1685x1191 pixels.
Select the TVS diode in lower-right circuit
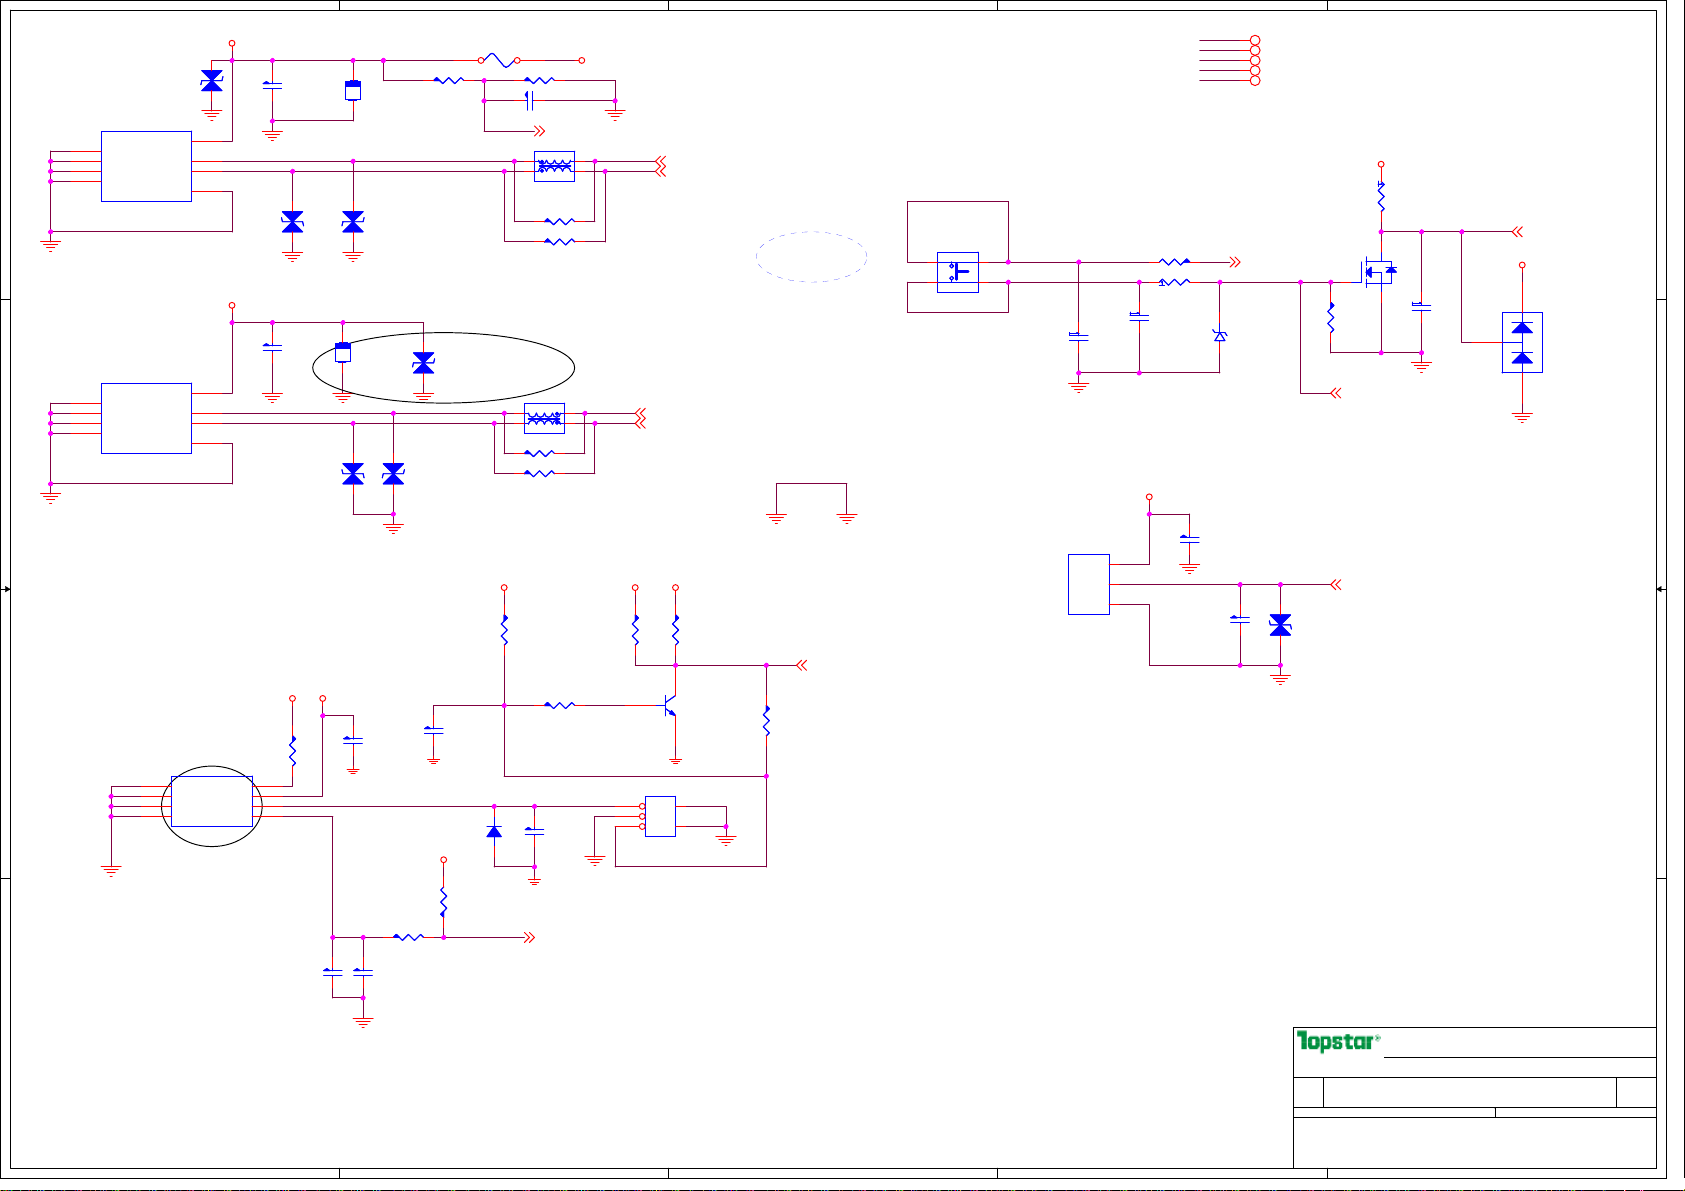1280,625
